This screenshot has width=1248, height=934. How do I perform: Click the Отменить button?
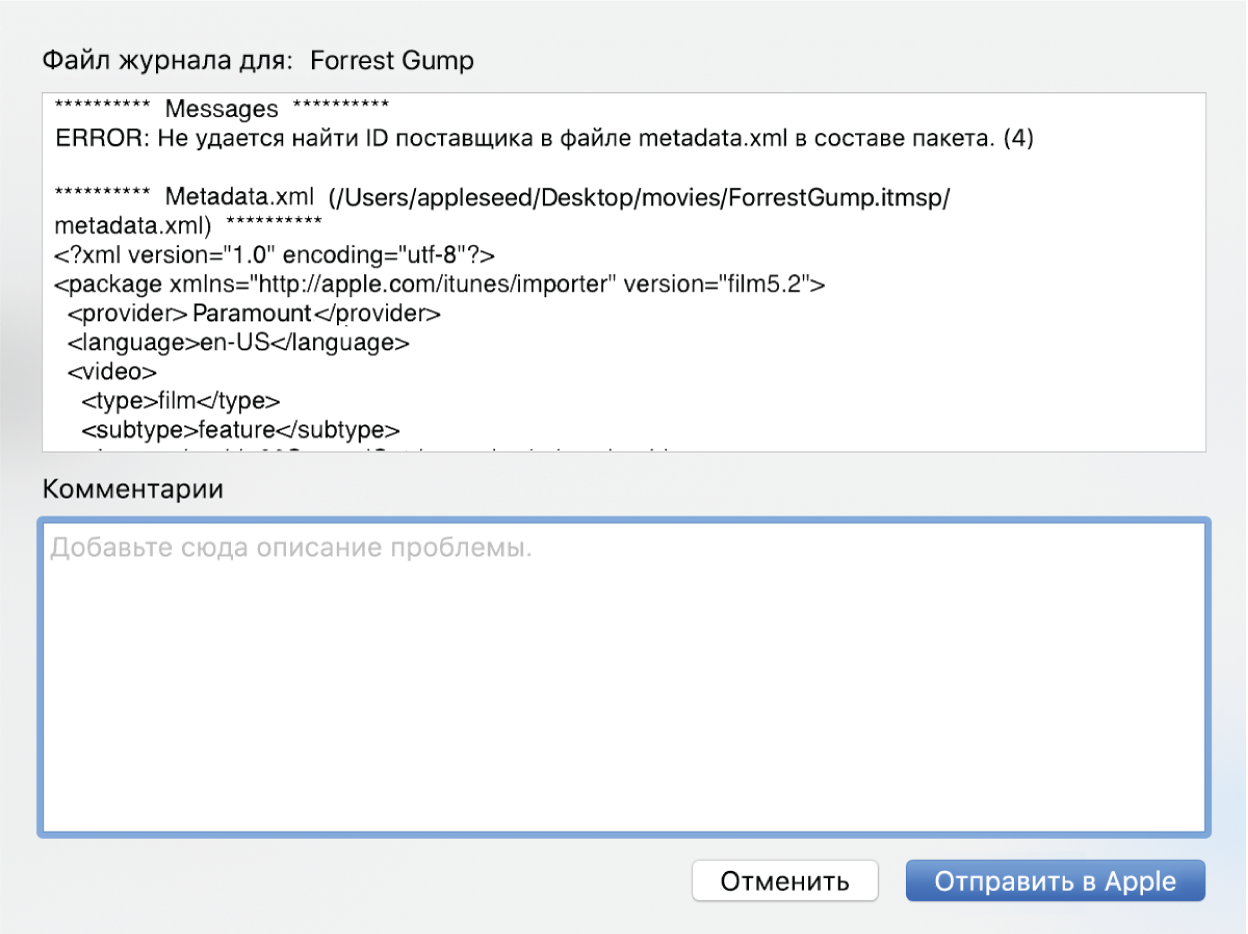click(x=784, y=881)
